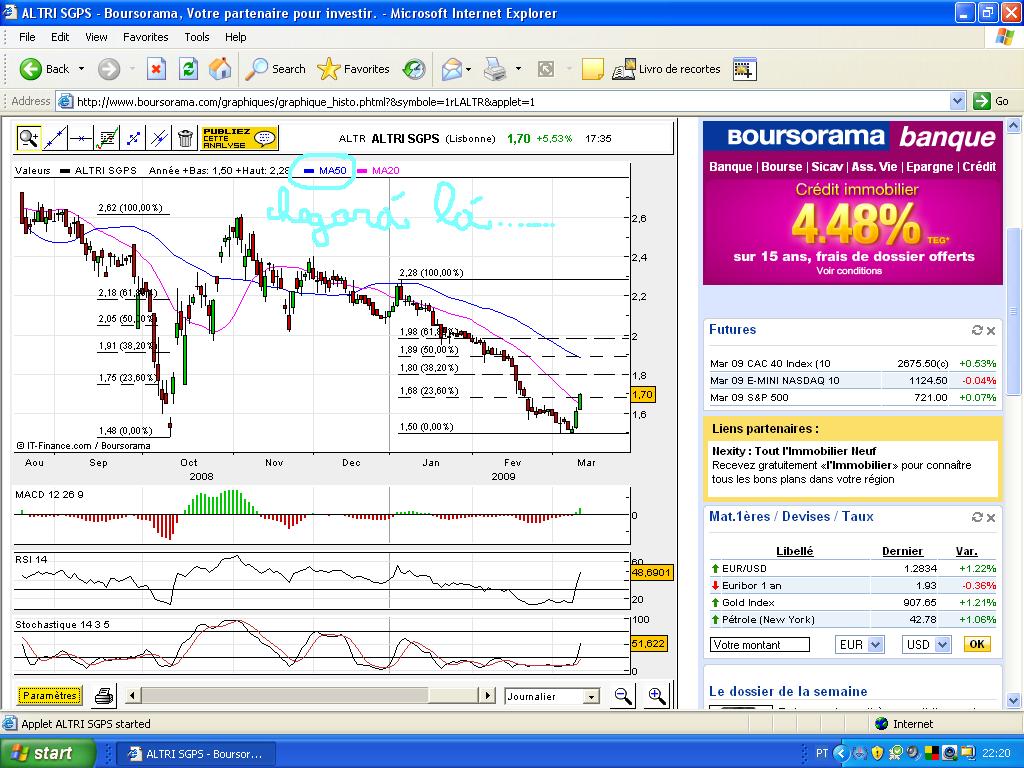
Task: Click the screen clipping icon after Livro de recortes
Action: click(744, 69)
